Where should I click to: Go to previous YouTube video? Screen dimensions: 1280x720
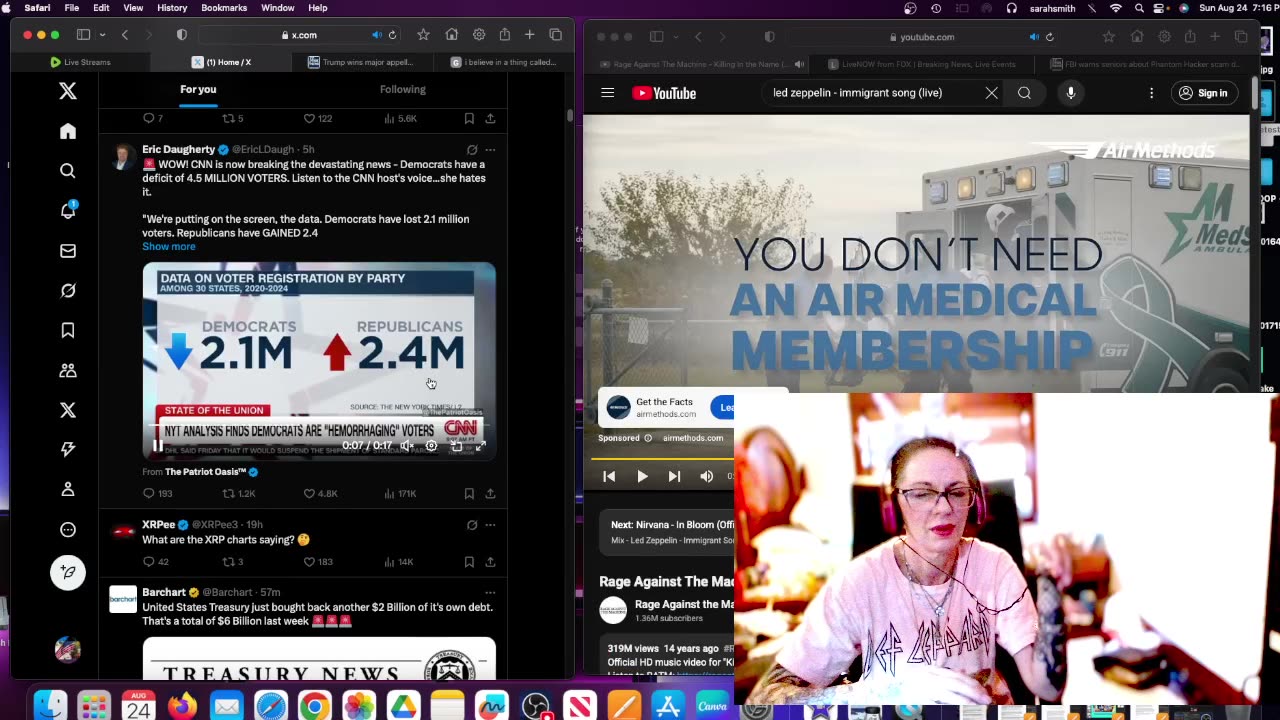609,476
